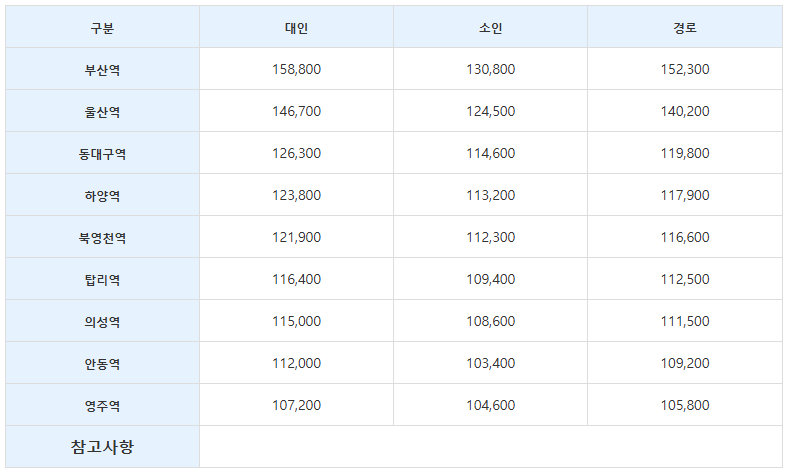The image size is (786, 470).
Task: Click 동대구역 경로 price 119,800
Action: click(684, 154)
